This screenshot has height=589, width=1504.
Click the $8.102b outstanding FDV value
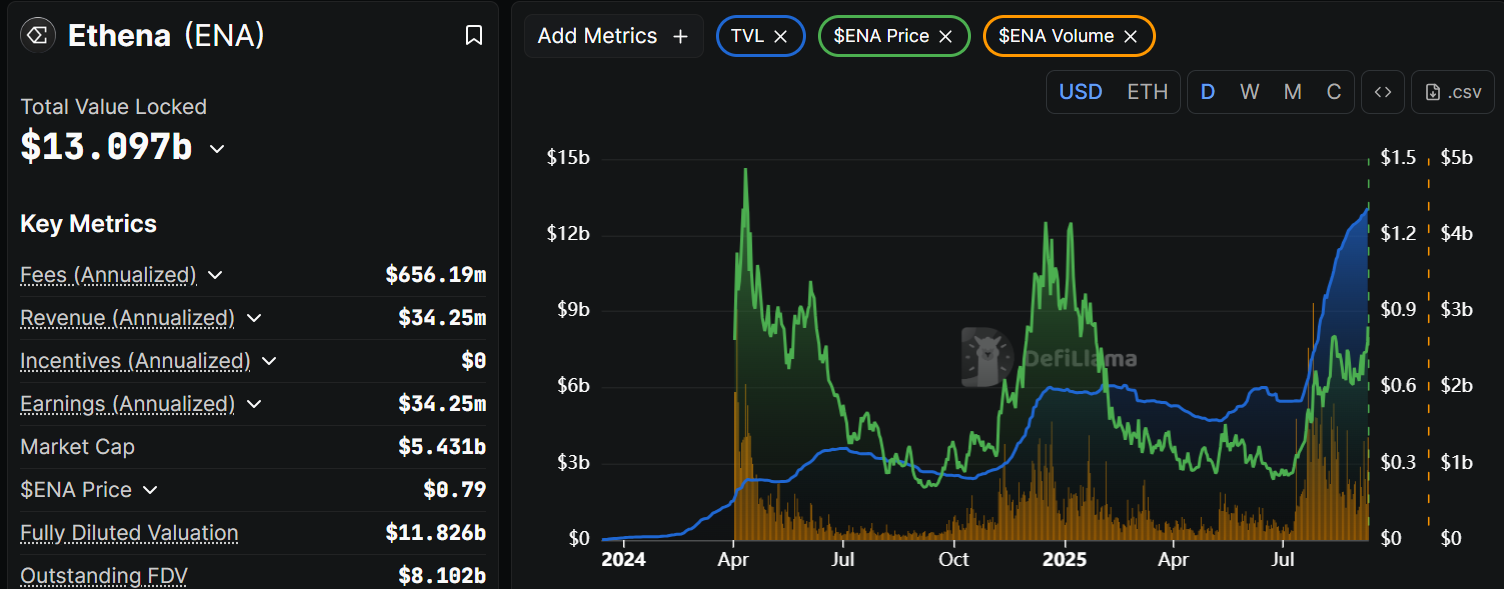(x=442, y=576)
